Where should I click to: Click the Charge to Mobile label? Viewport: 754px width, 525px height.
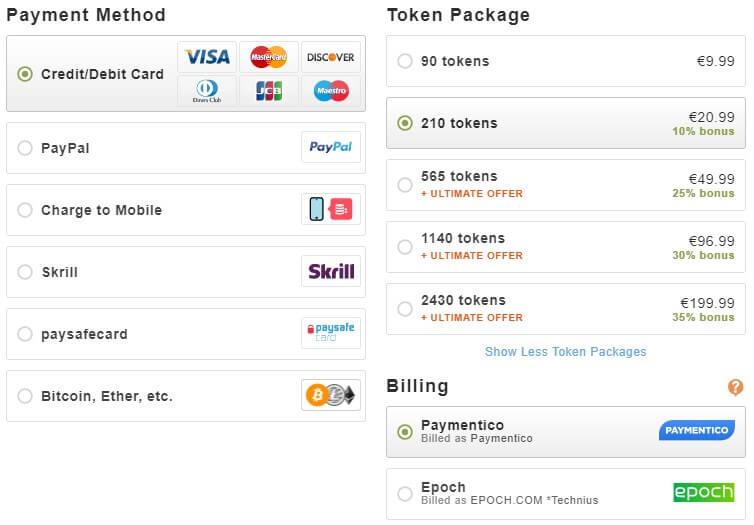(101, 210)
